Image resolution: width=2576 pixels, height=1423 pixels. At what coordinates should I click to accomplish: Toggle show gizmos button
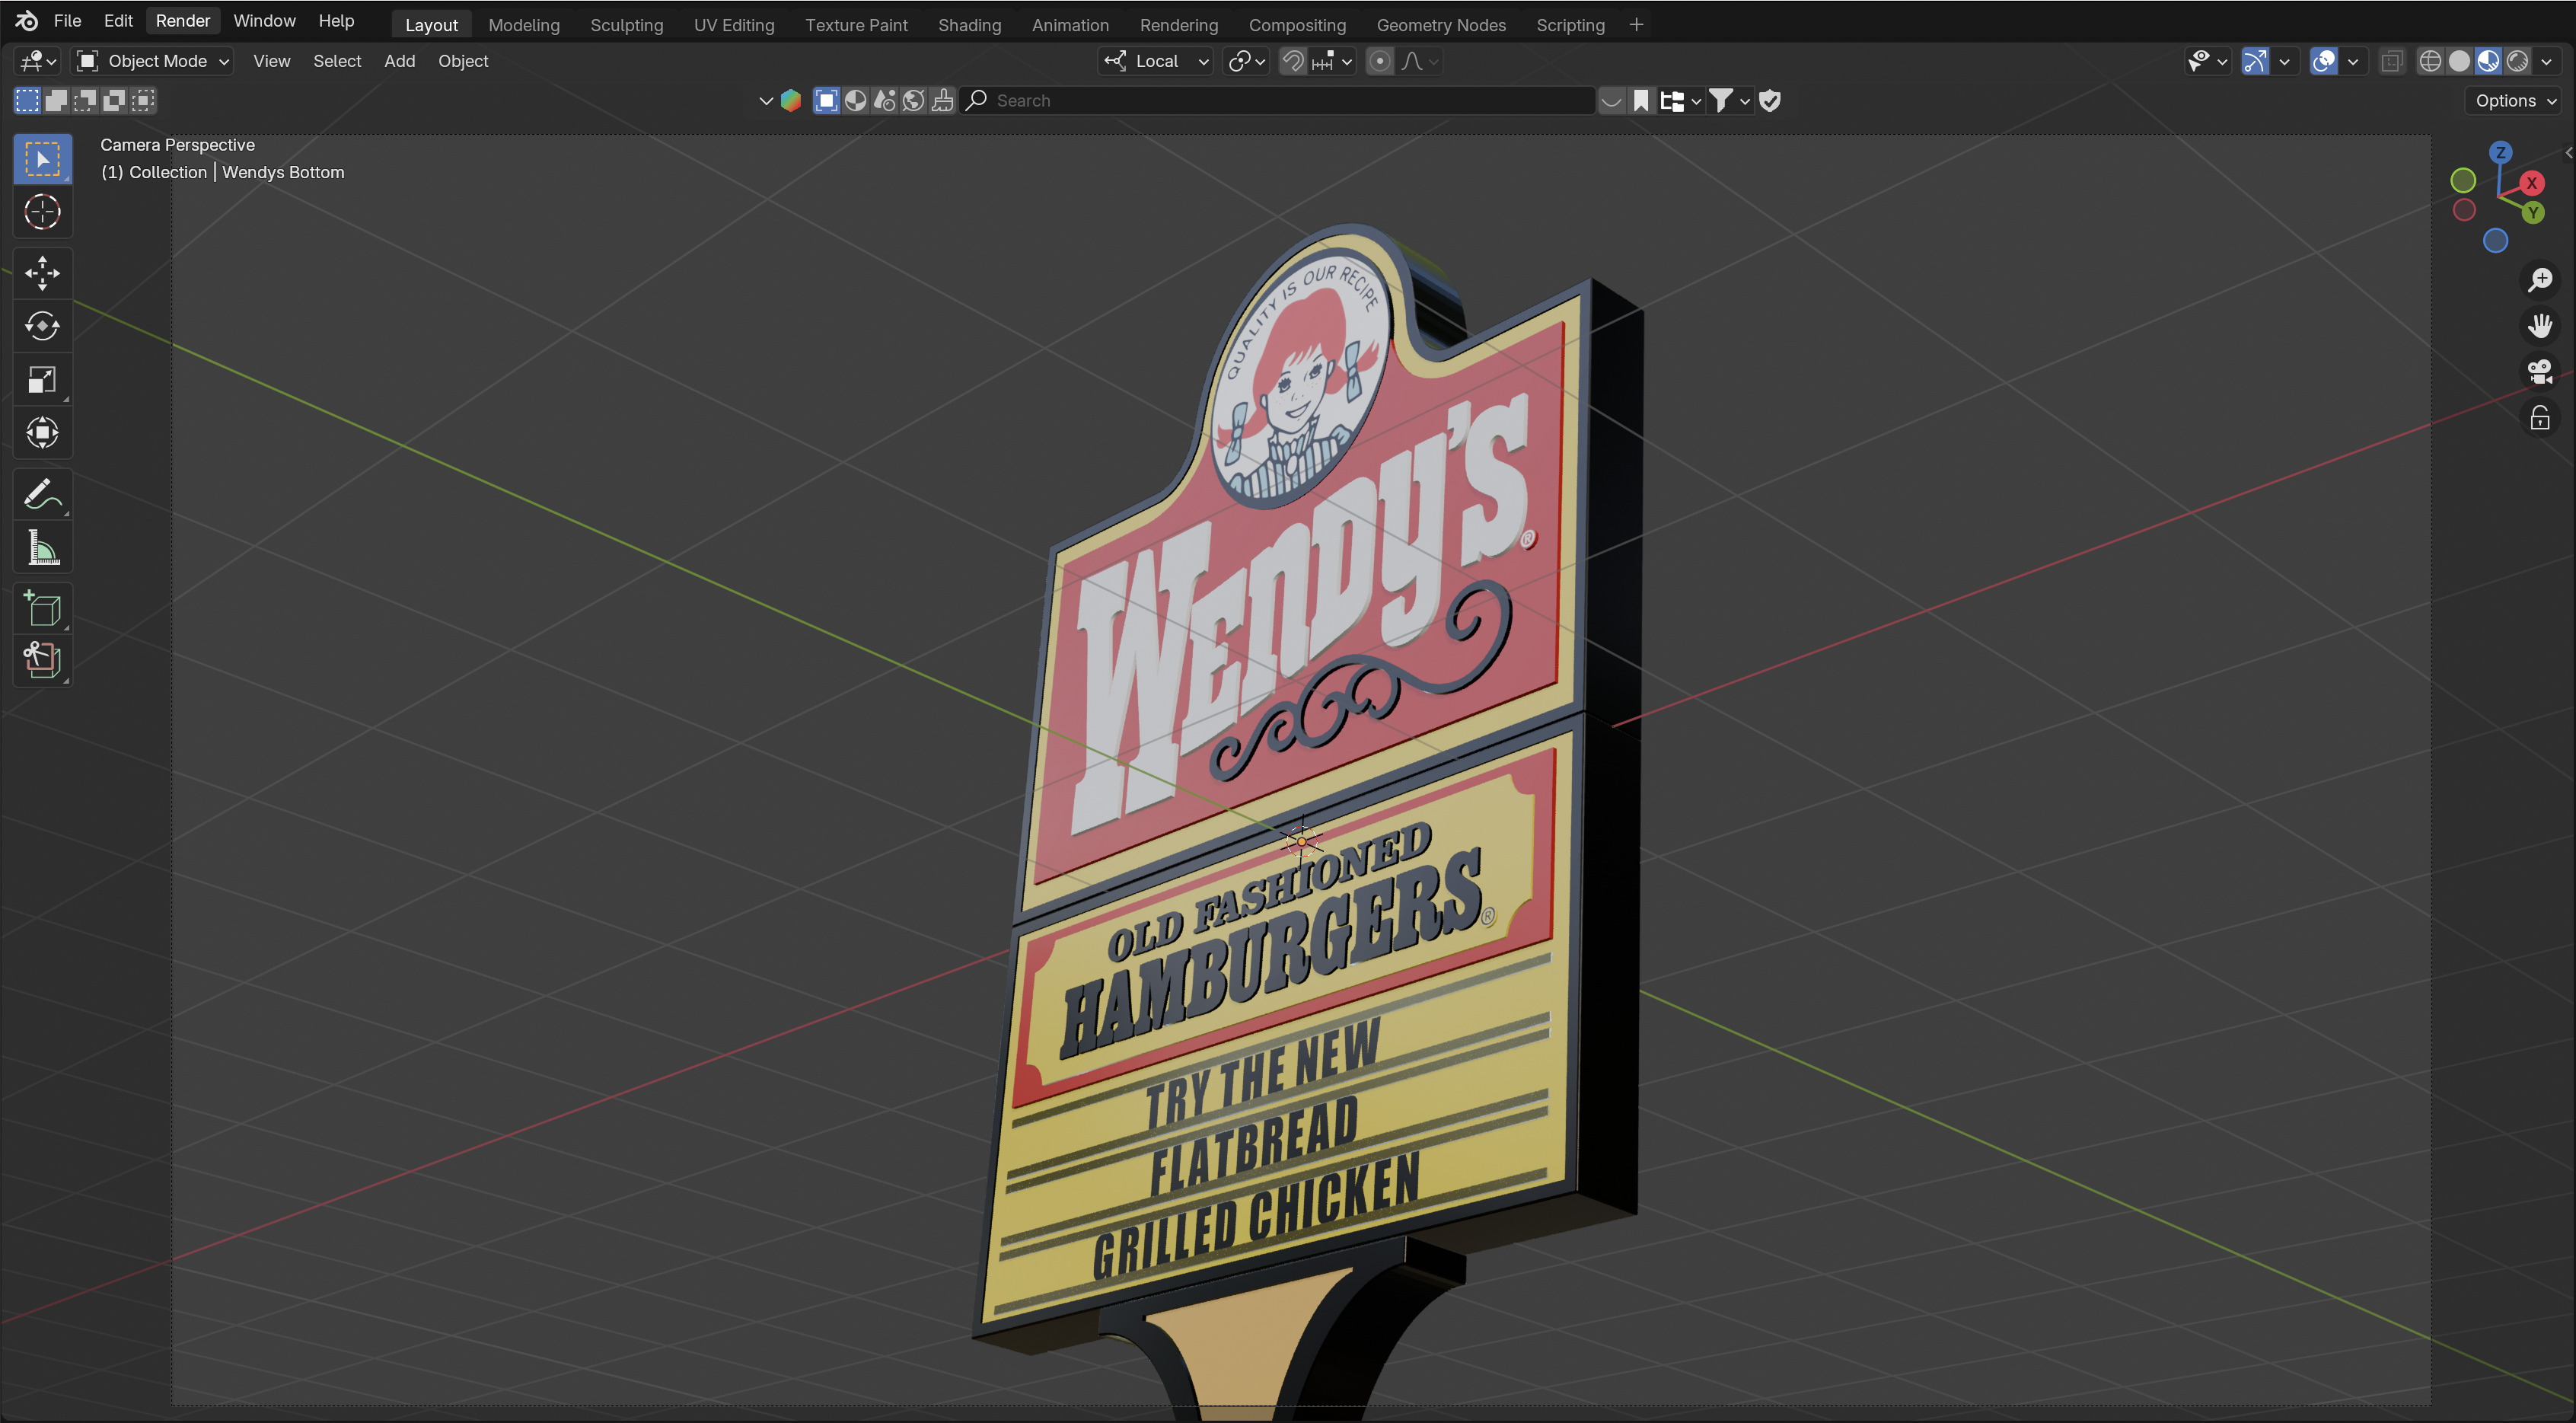pyautogui.click(x=2255, y=61)
